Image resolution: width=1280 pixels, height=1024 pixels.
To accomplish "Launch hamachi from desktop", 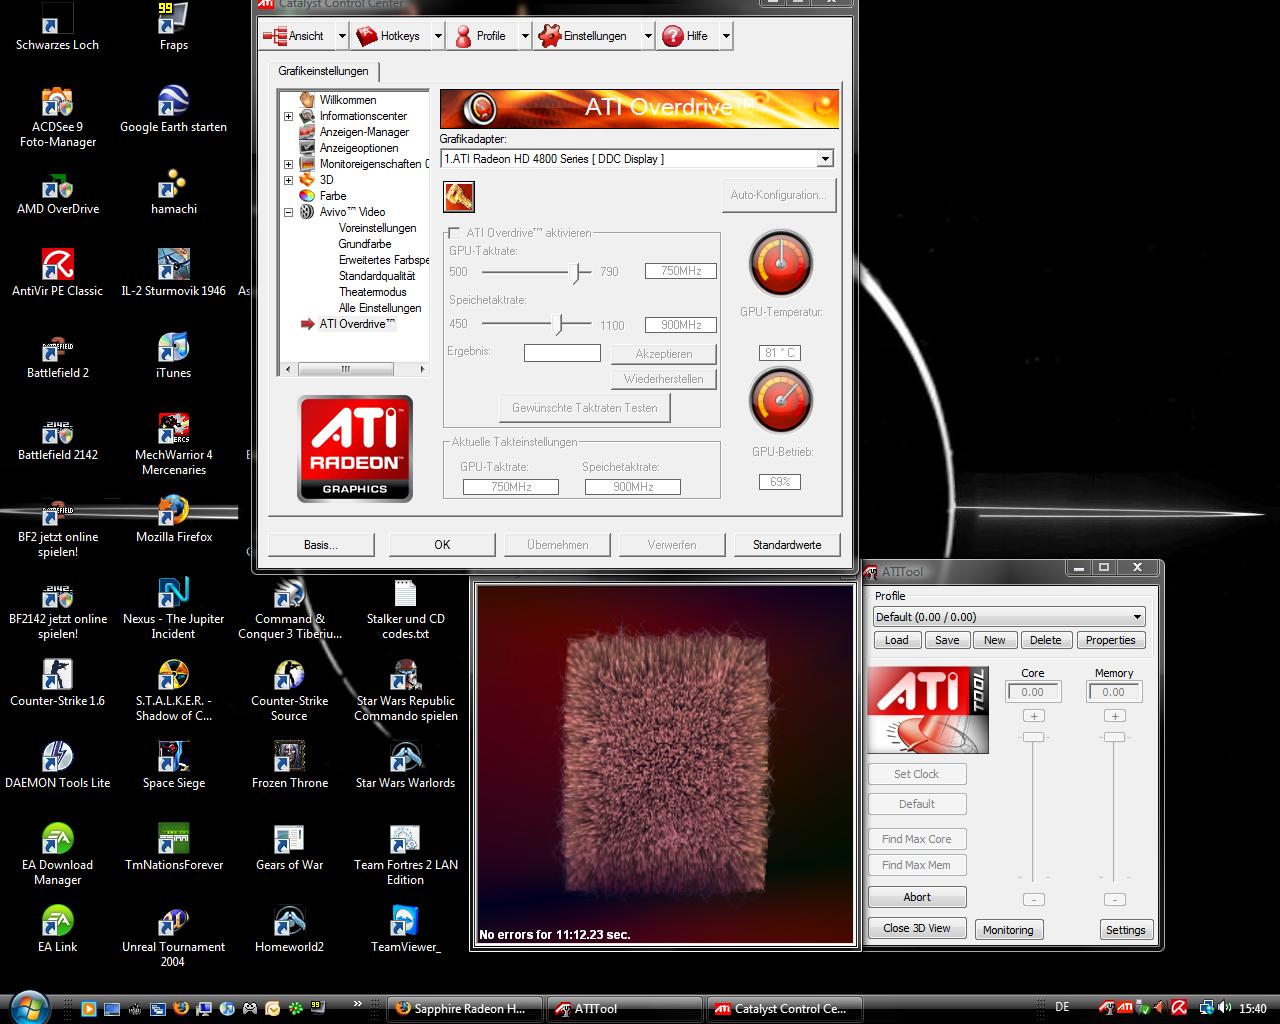I will point(173,191).
